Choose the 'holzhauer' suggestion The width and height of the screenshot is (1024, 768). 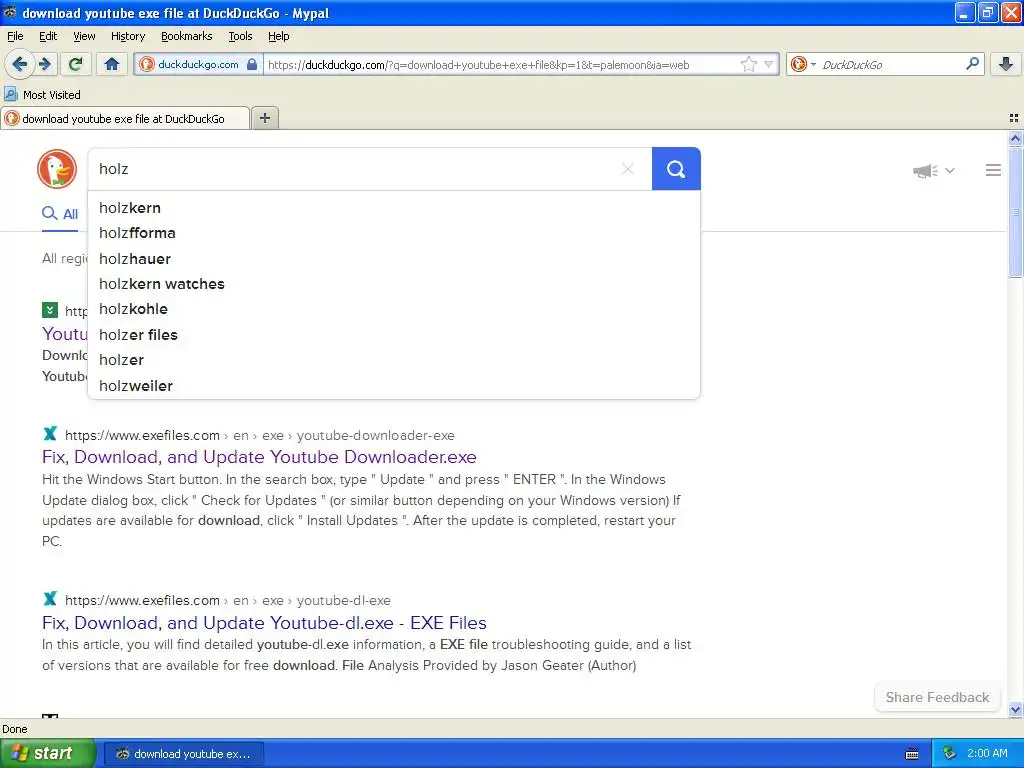394,259
